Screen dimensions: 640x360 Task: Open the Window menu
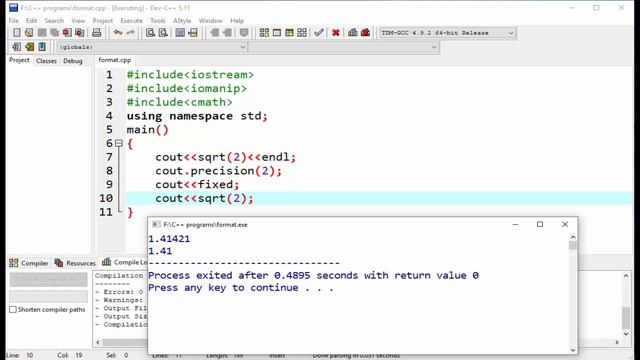tap(211, 20)
